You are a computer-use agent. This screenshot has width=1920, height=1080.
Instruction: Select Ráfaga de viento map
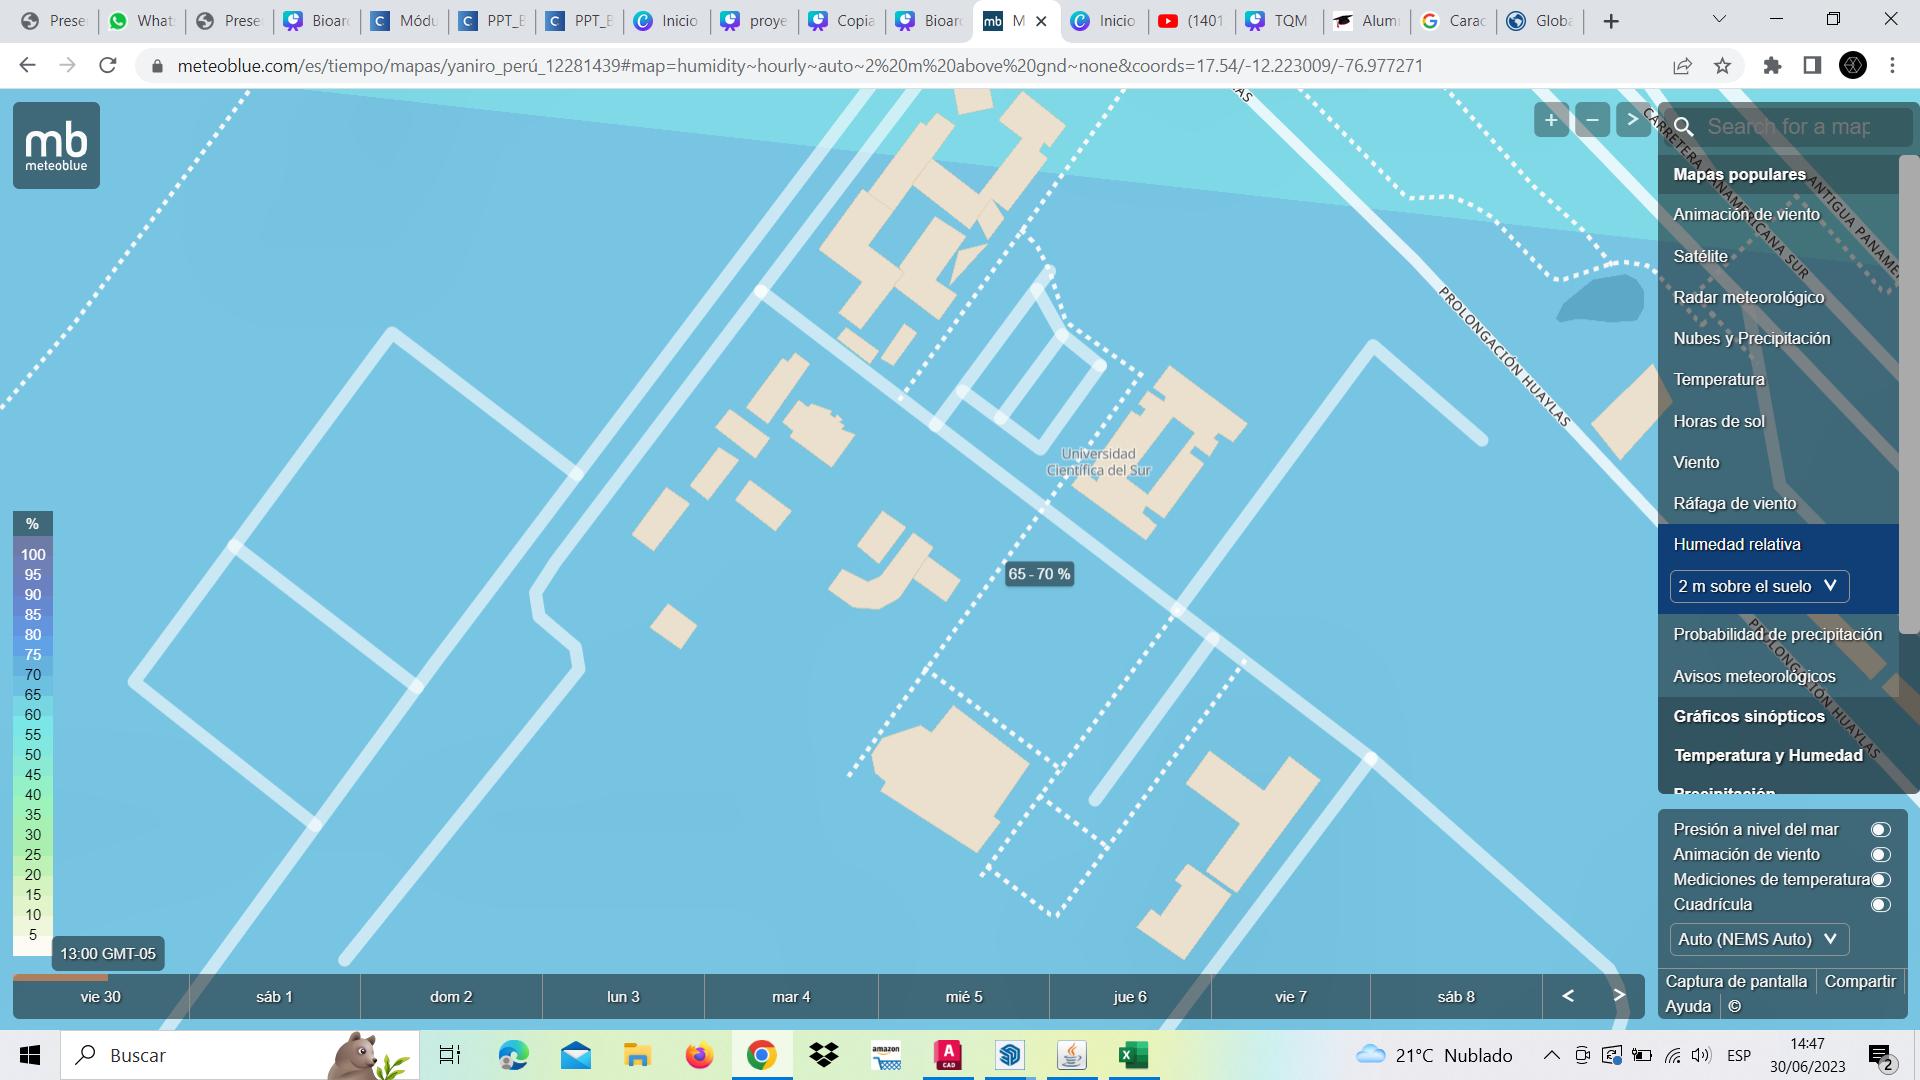(1734, 503)
